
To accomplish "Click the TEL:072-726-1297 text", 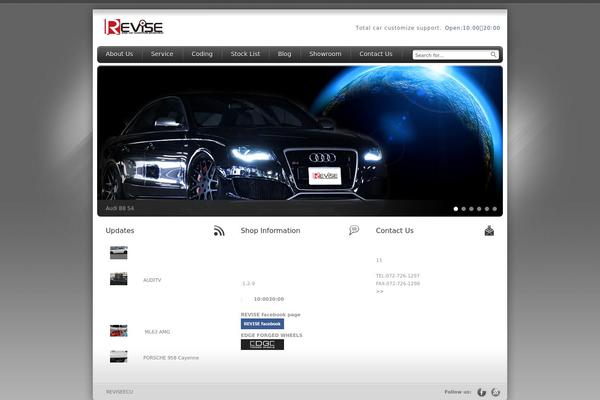I will 398,276.
